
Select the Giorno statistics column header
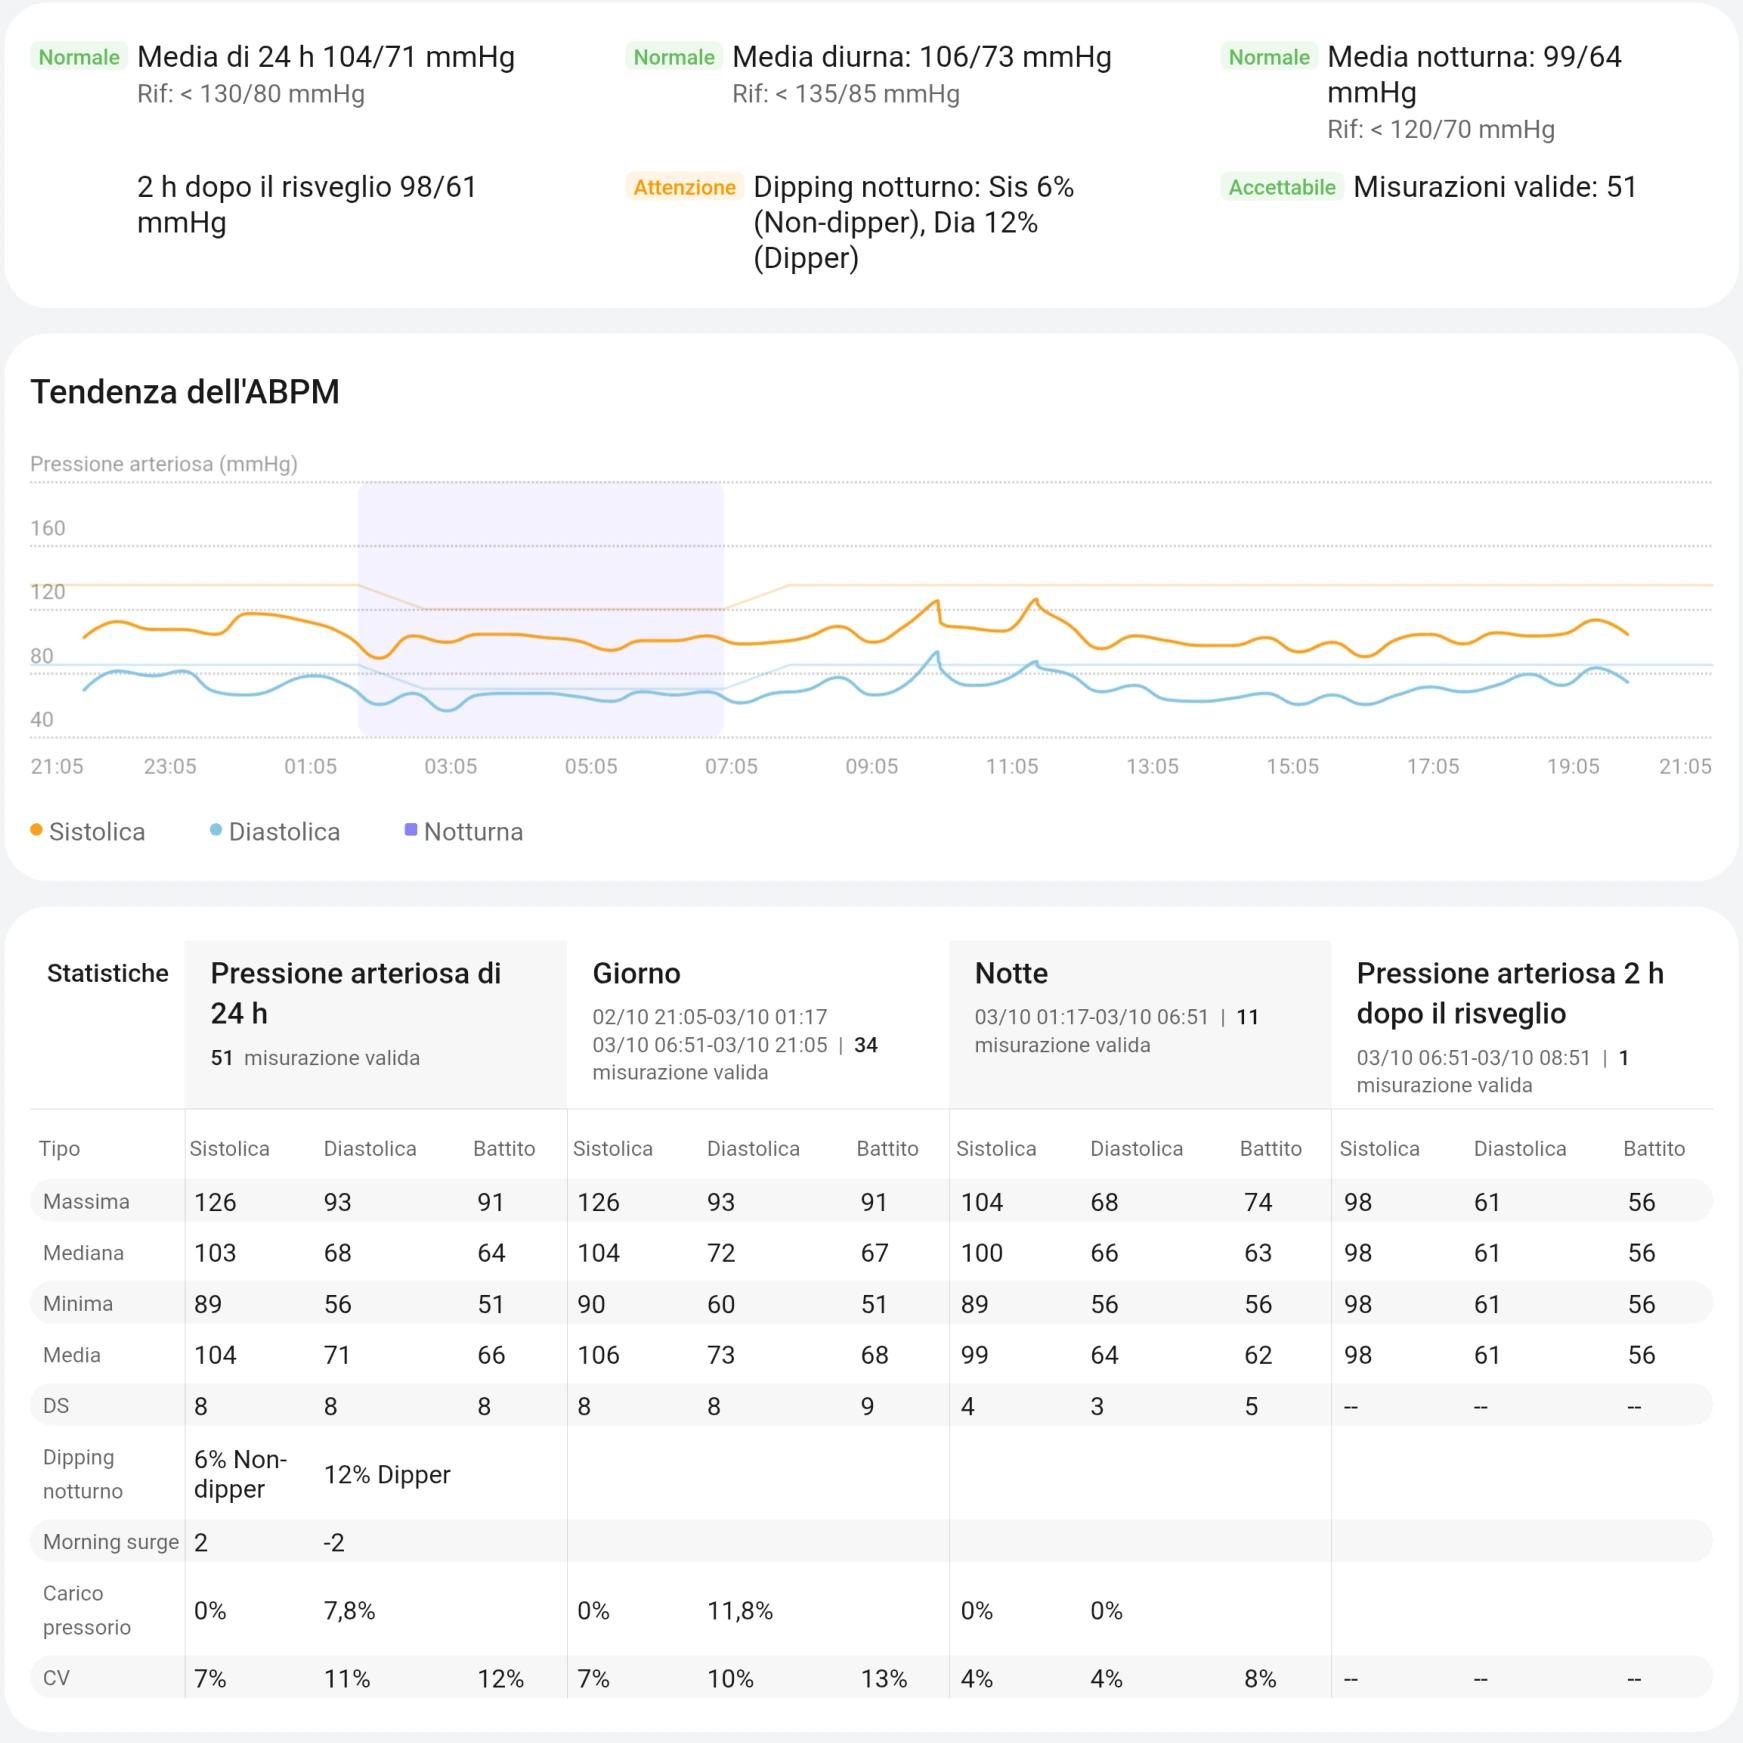tap(758, 1024)
